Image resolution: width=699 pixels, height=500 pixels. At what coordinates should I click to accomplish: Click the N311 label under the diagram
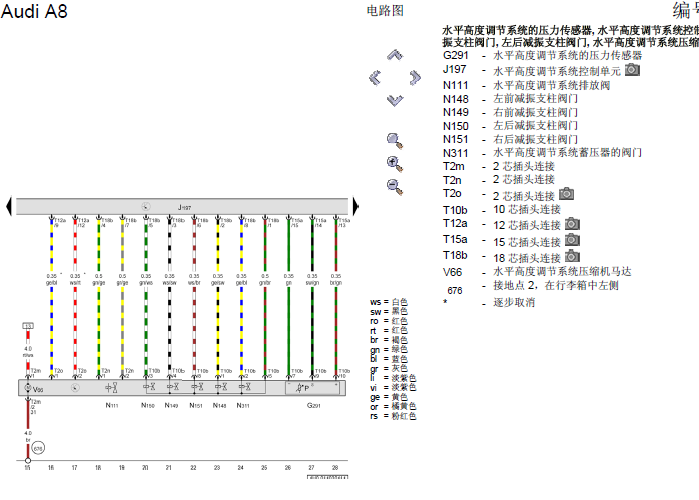click(243, 406)
